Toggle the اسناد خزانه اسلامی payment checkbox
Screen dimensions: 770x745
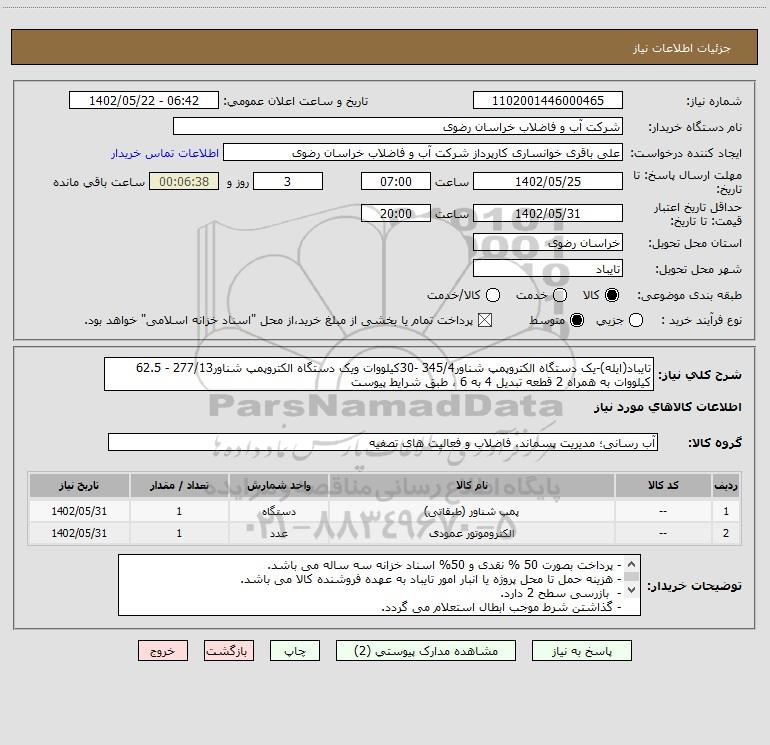coord(485,320)
